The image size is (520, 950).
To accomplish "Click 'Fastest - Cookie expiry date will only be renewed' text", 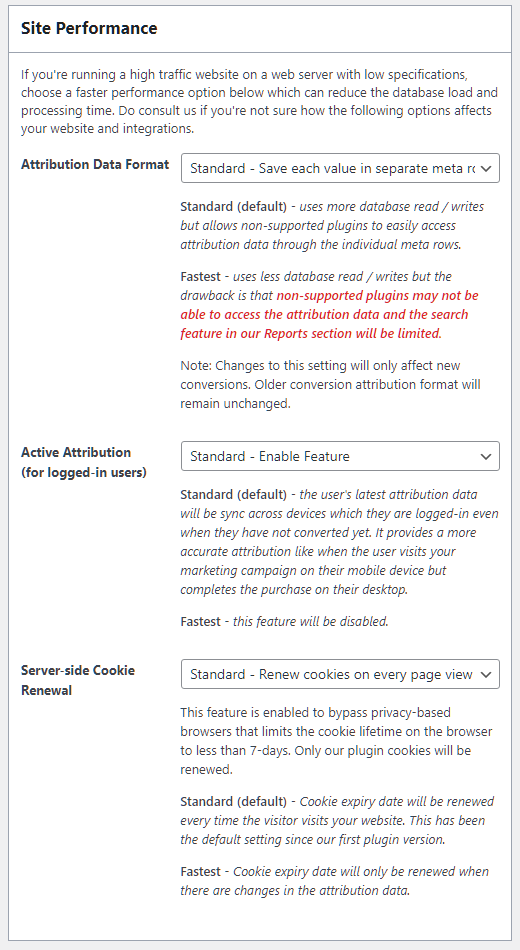I will tap(335, 881).
